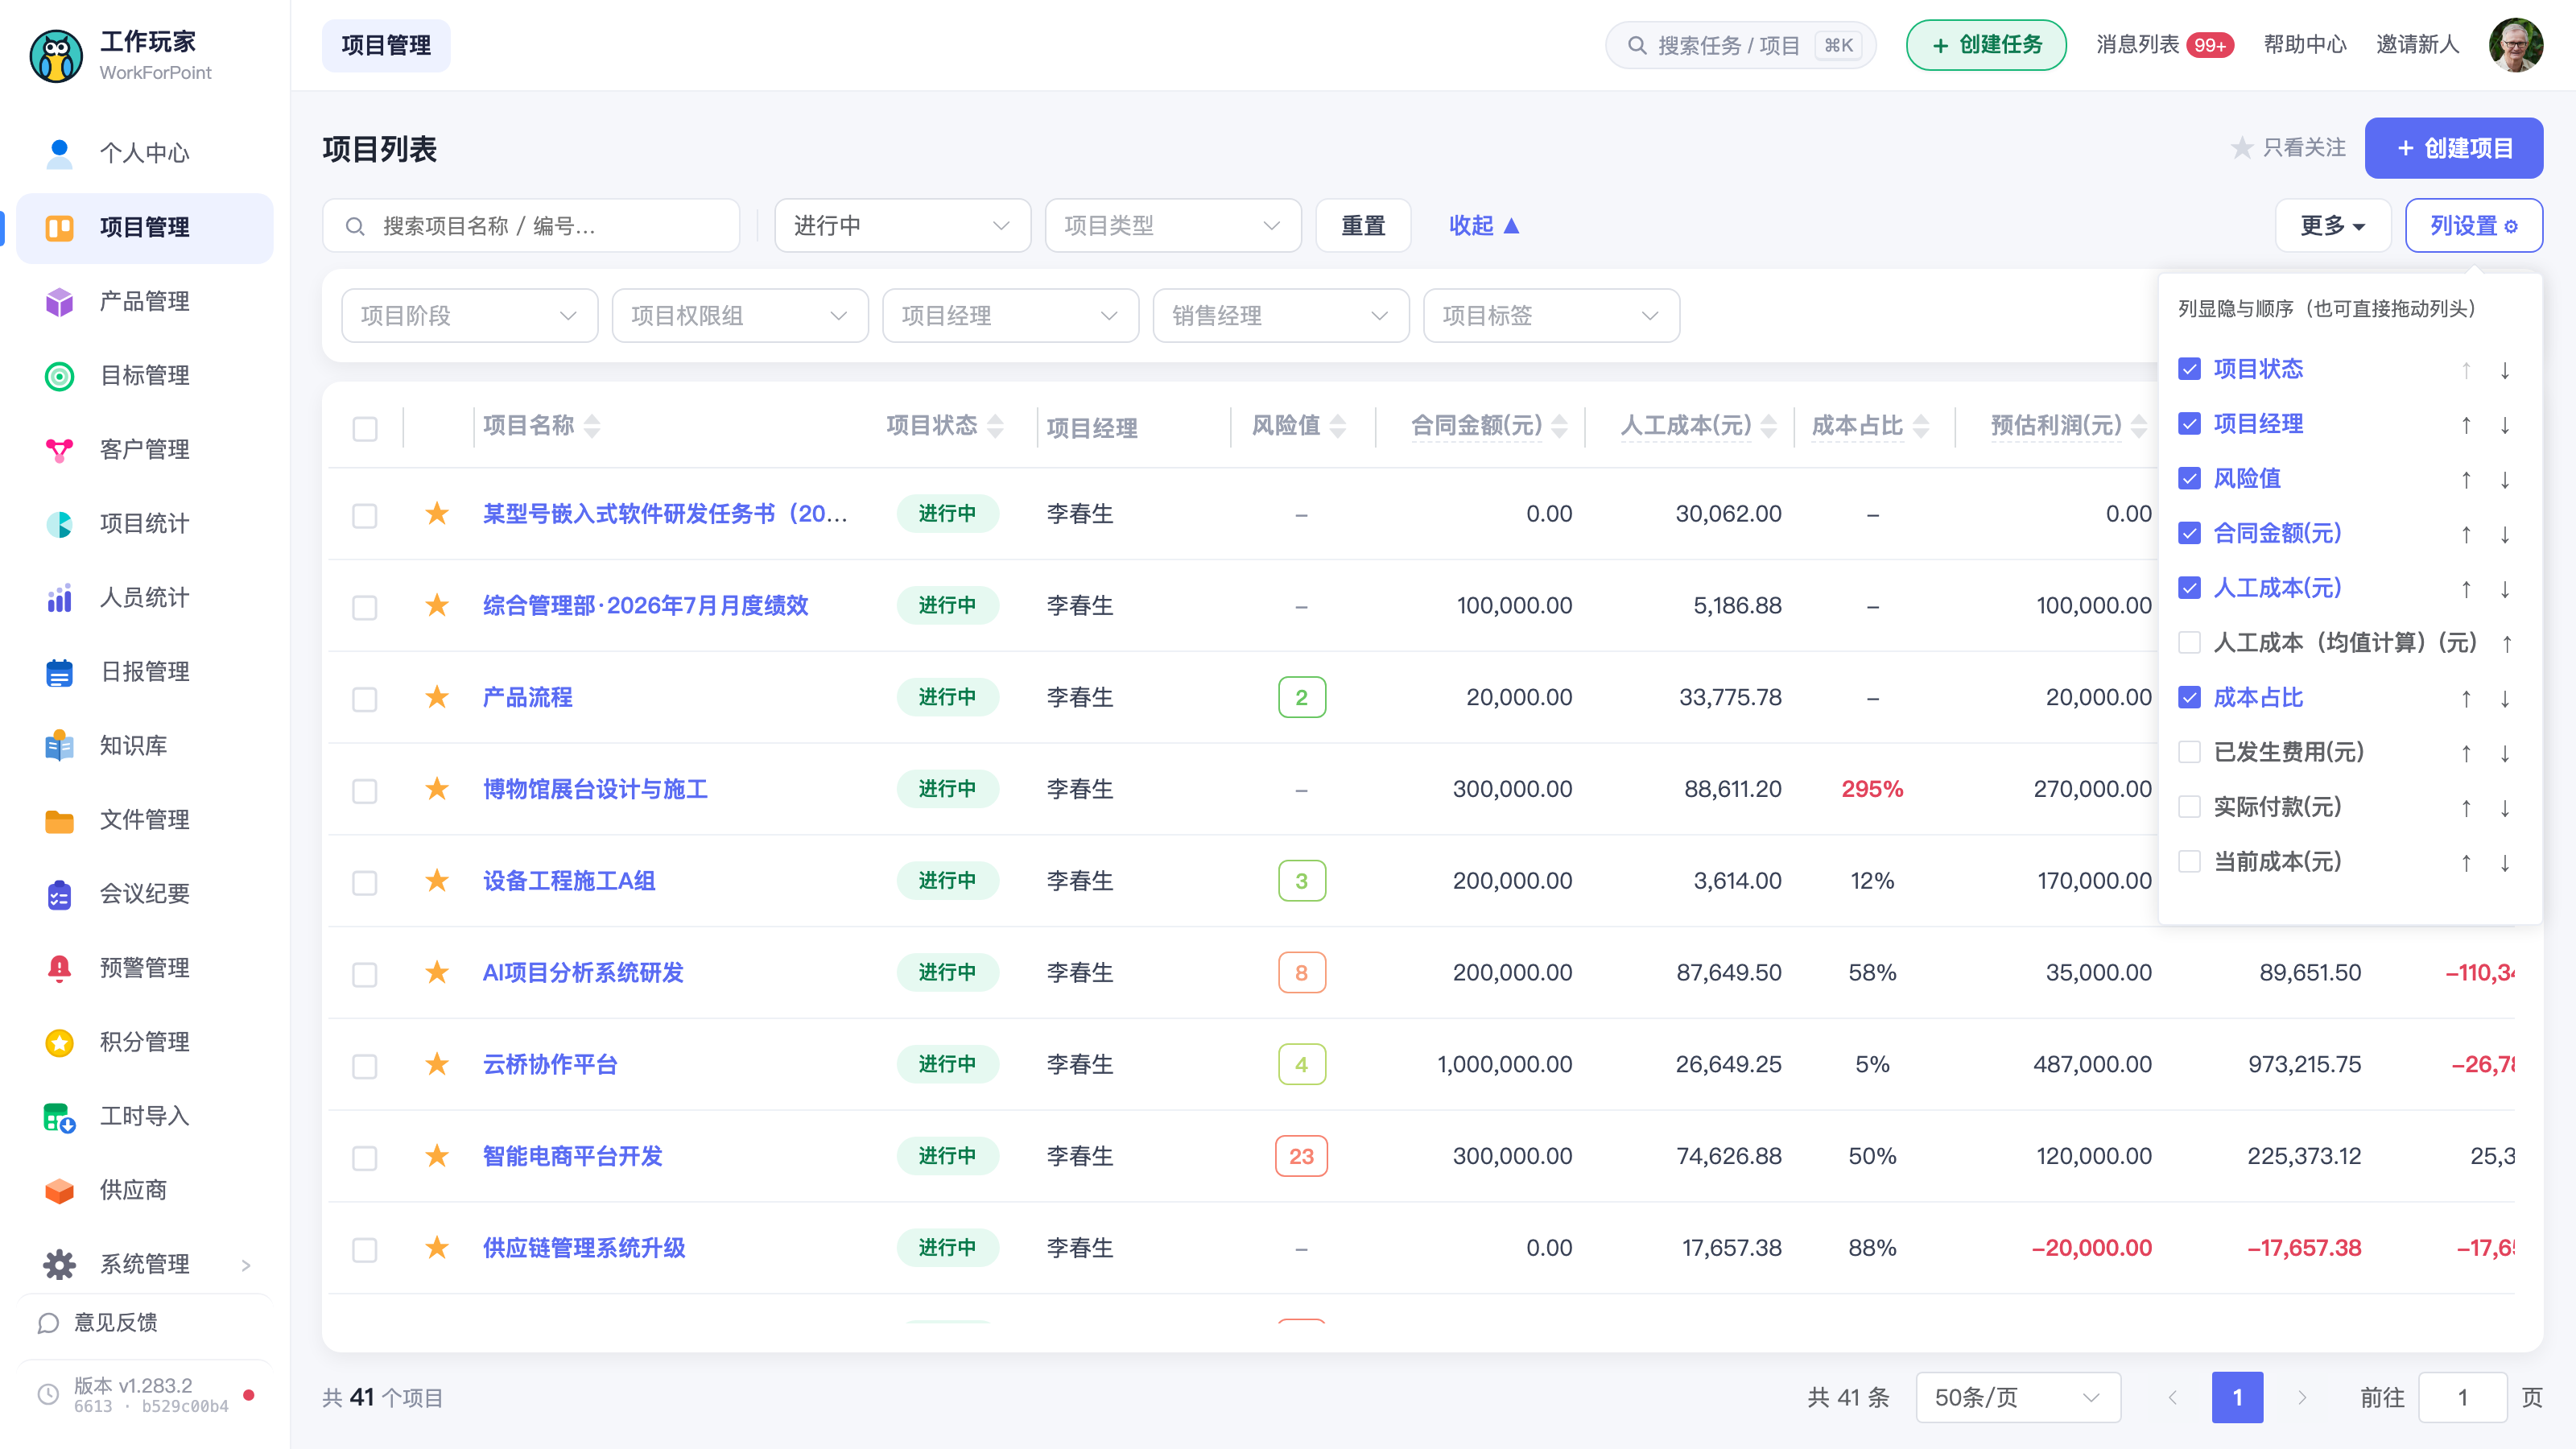The image size is (2576, 1449).
Task: Open 项目统计 pie chart icon
Action: 59,524
